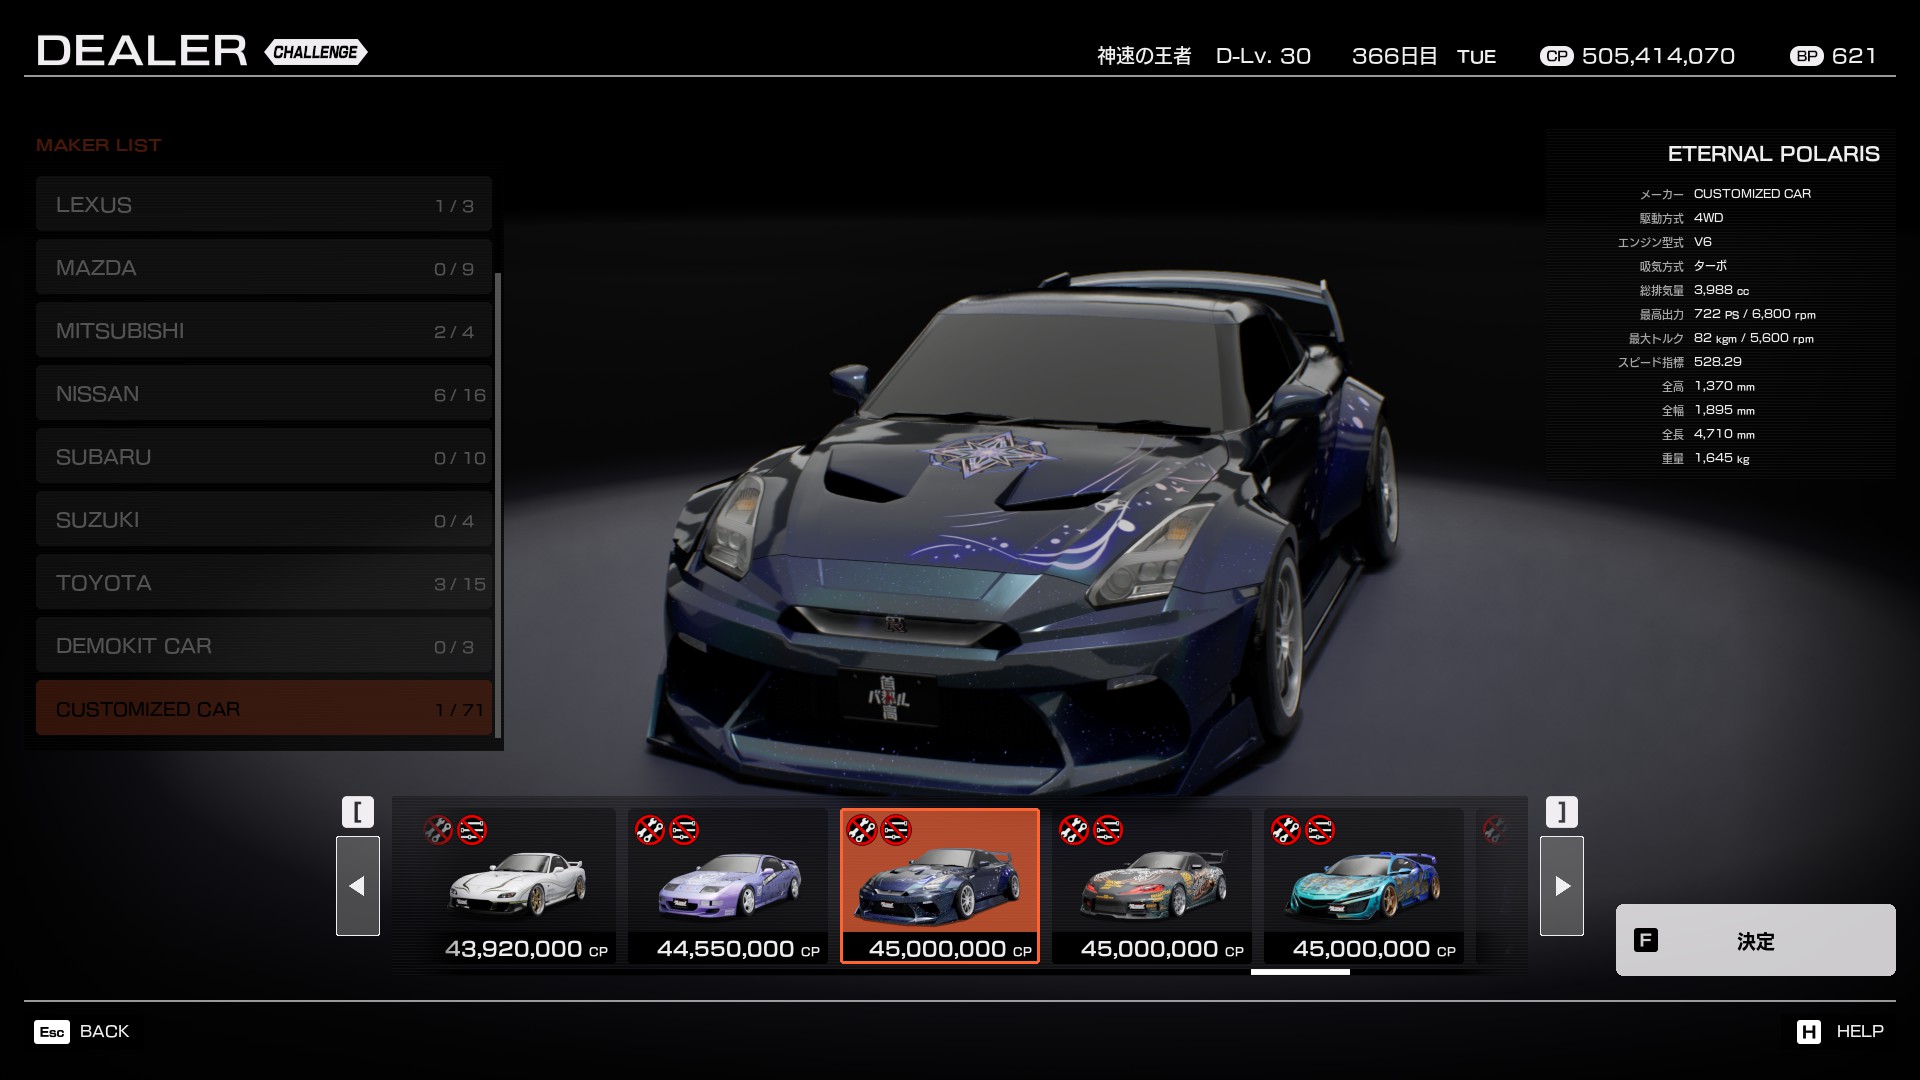Click the V6 engine type value
The width and height of the screenshot is (1920, 1080).
coord(1703,242)
